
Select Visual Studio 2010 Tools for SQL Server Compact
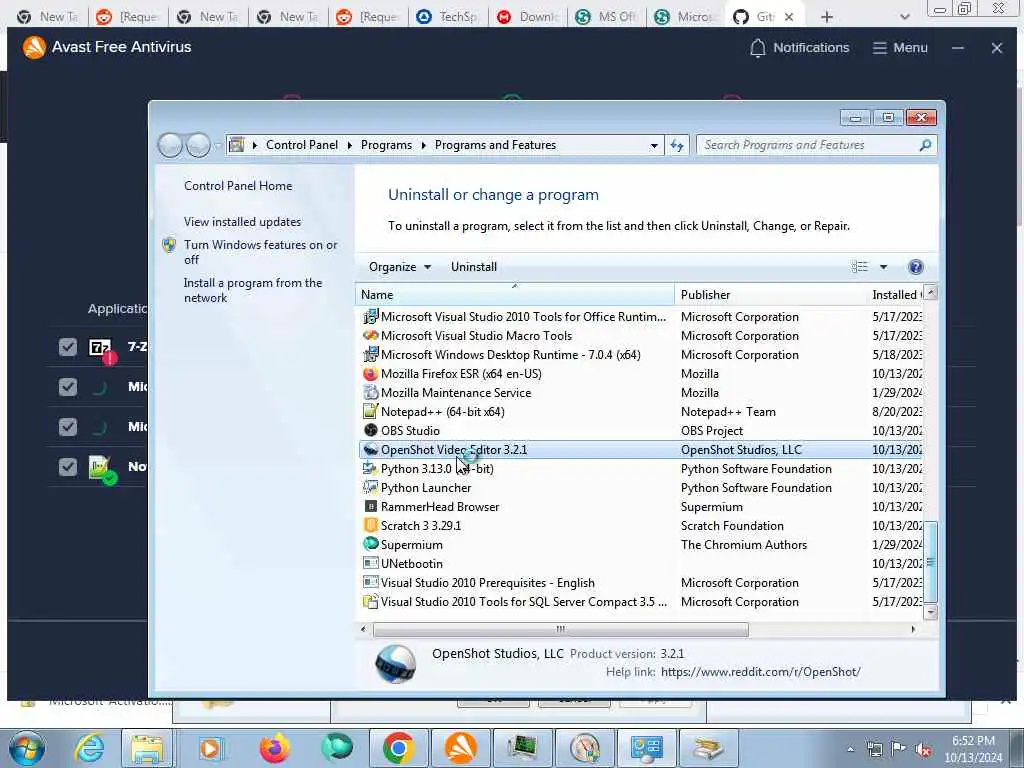(x=640, y=601)
